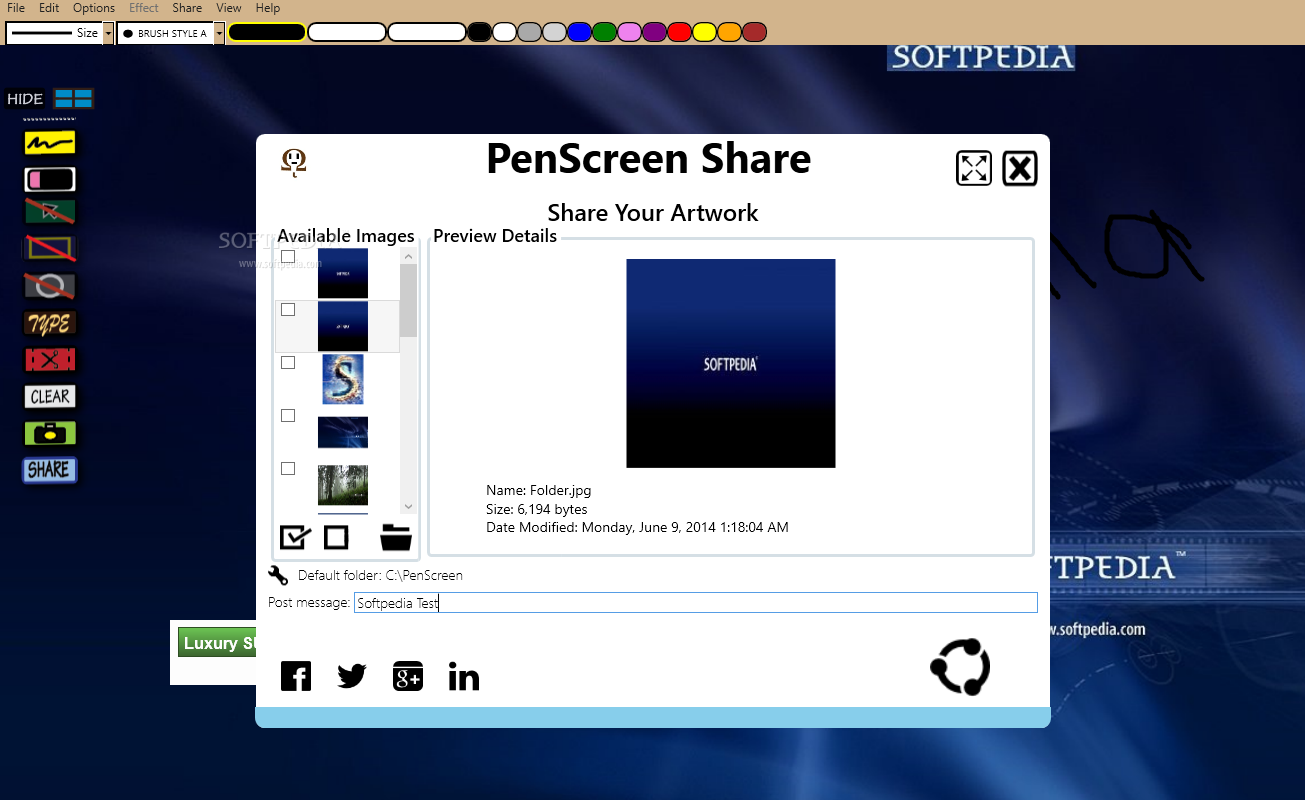Open the Brush Style A dropdown
This screenshot has height=800, width=1305.
219,33
